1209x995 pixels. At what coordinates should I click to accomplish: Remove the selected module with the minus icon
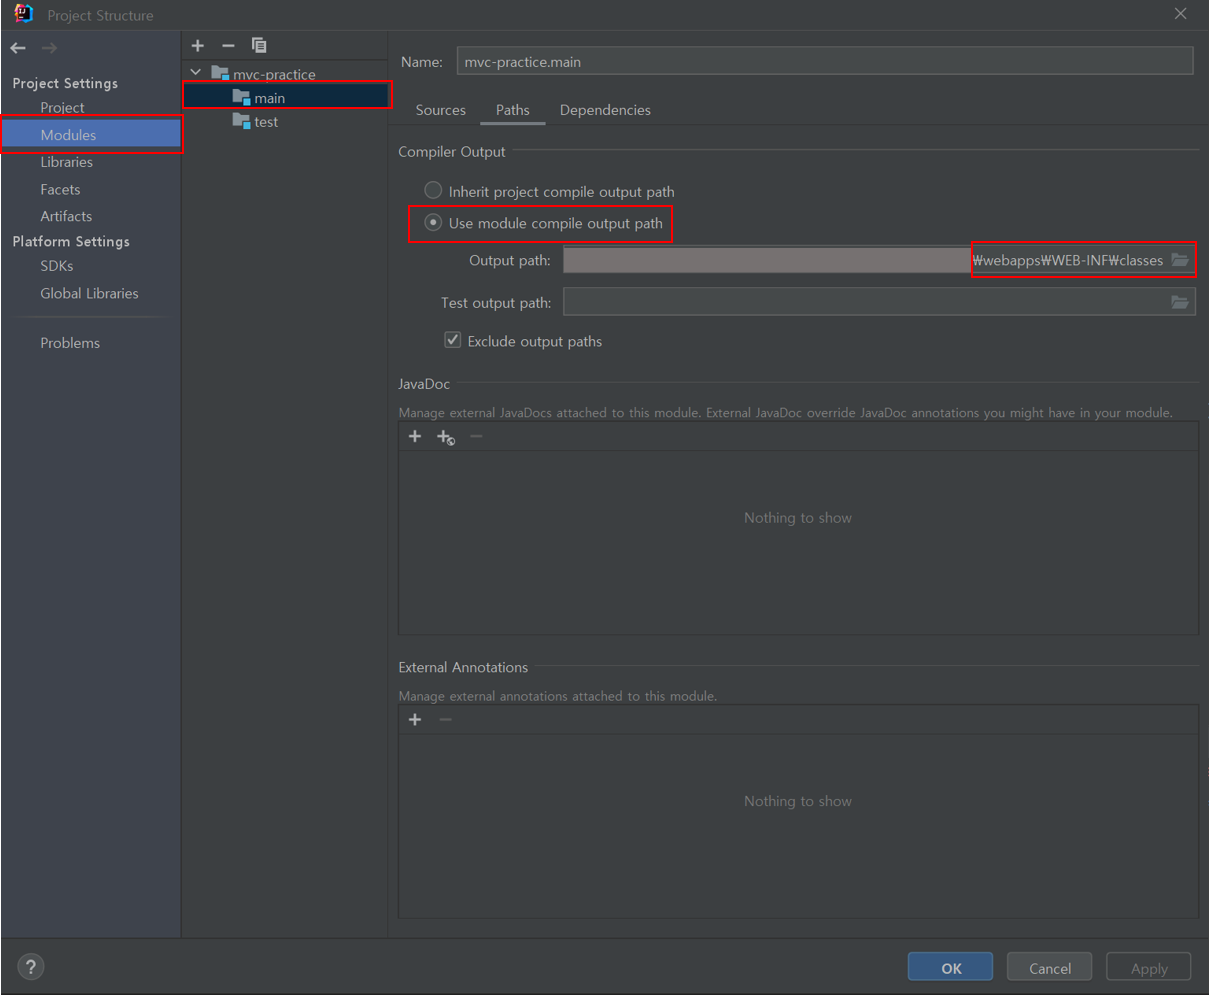click(x=228, y=45)
